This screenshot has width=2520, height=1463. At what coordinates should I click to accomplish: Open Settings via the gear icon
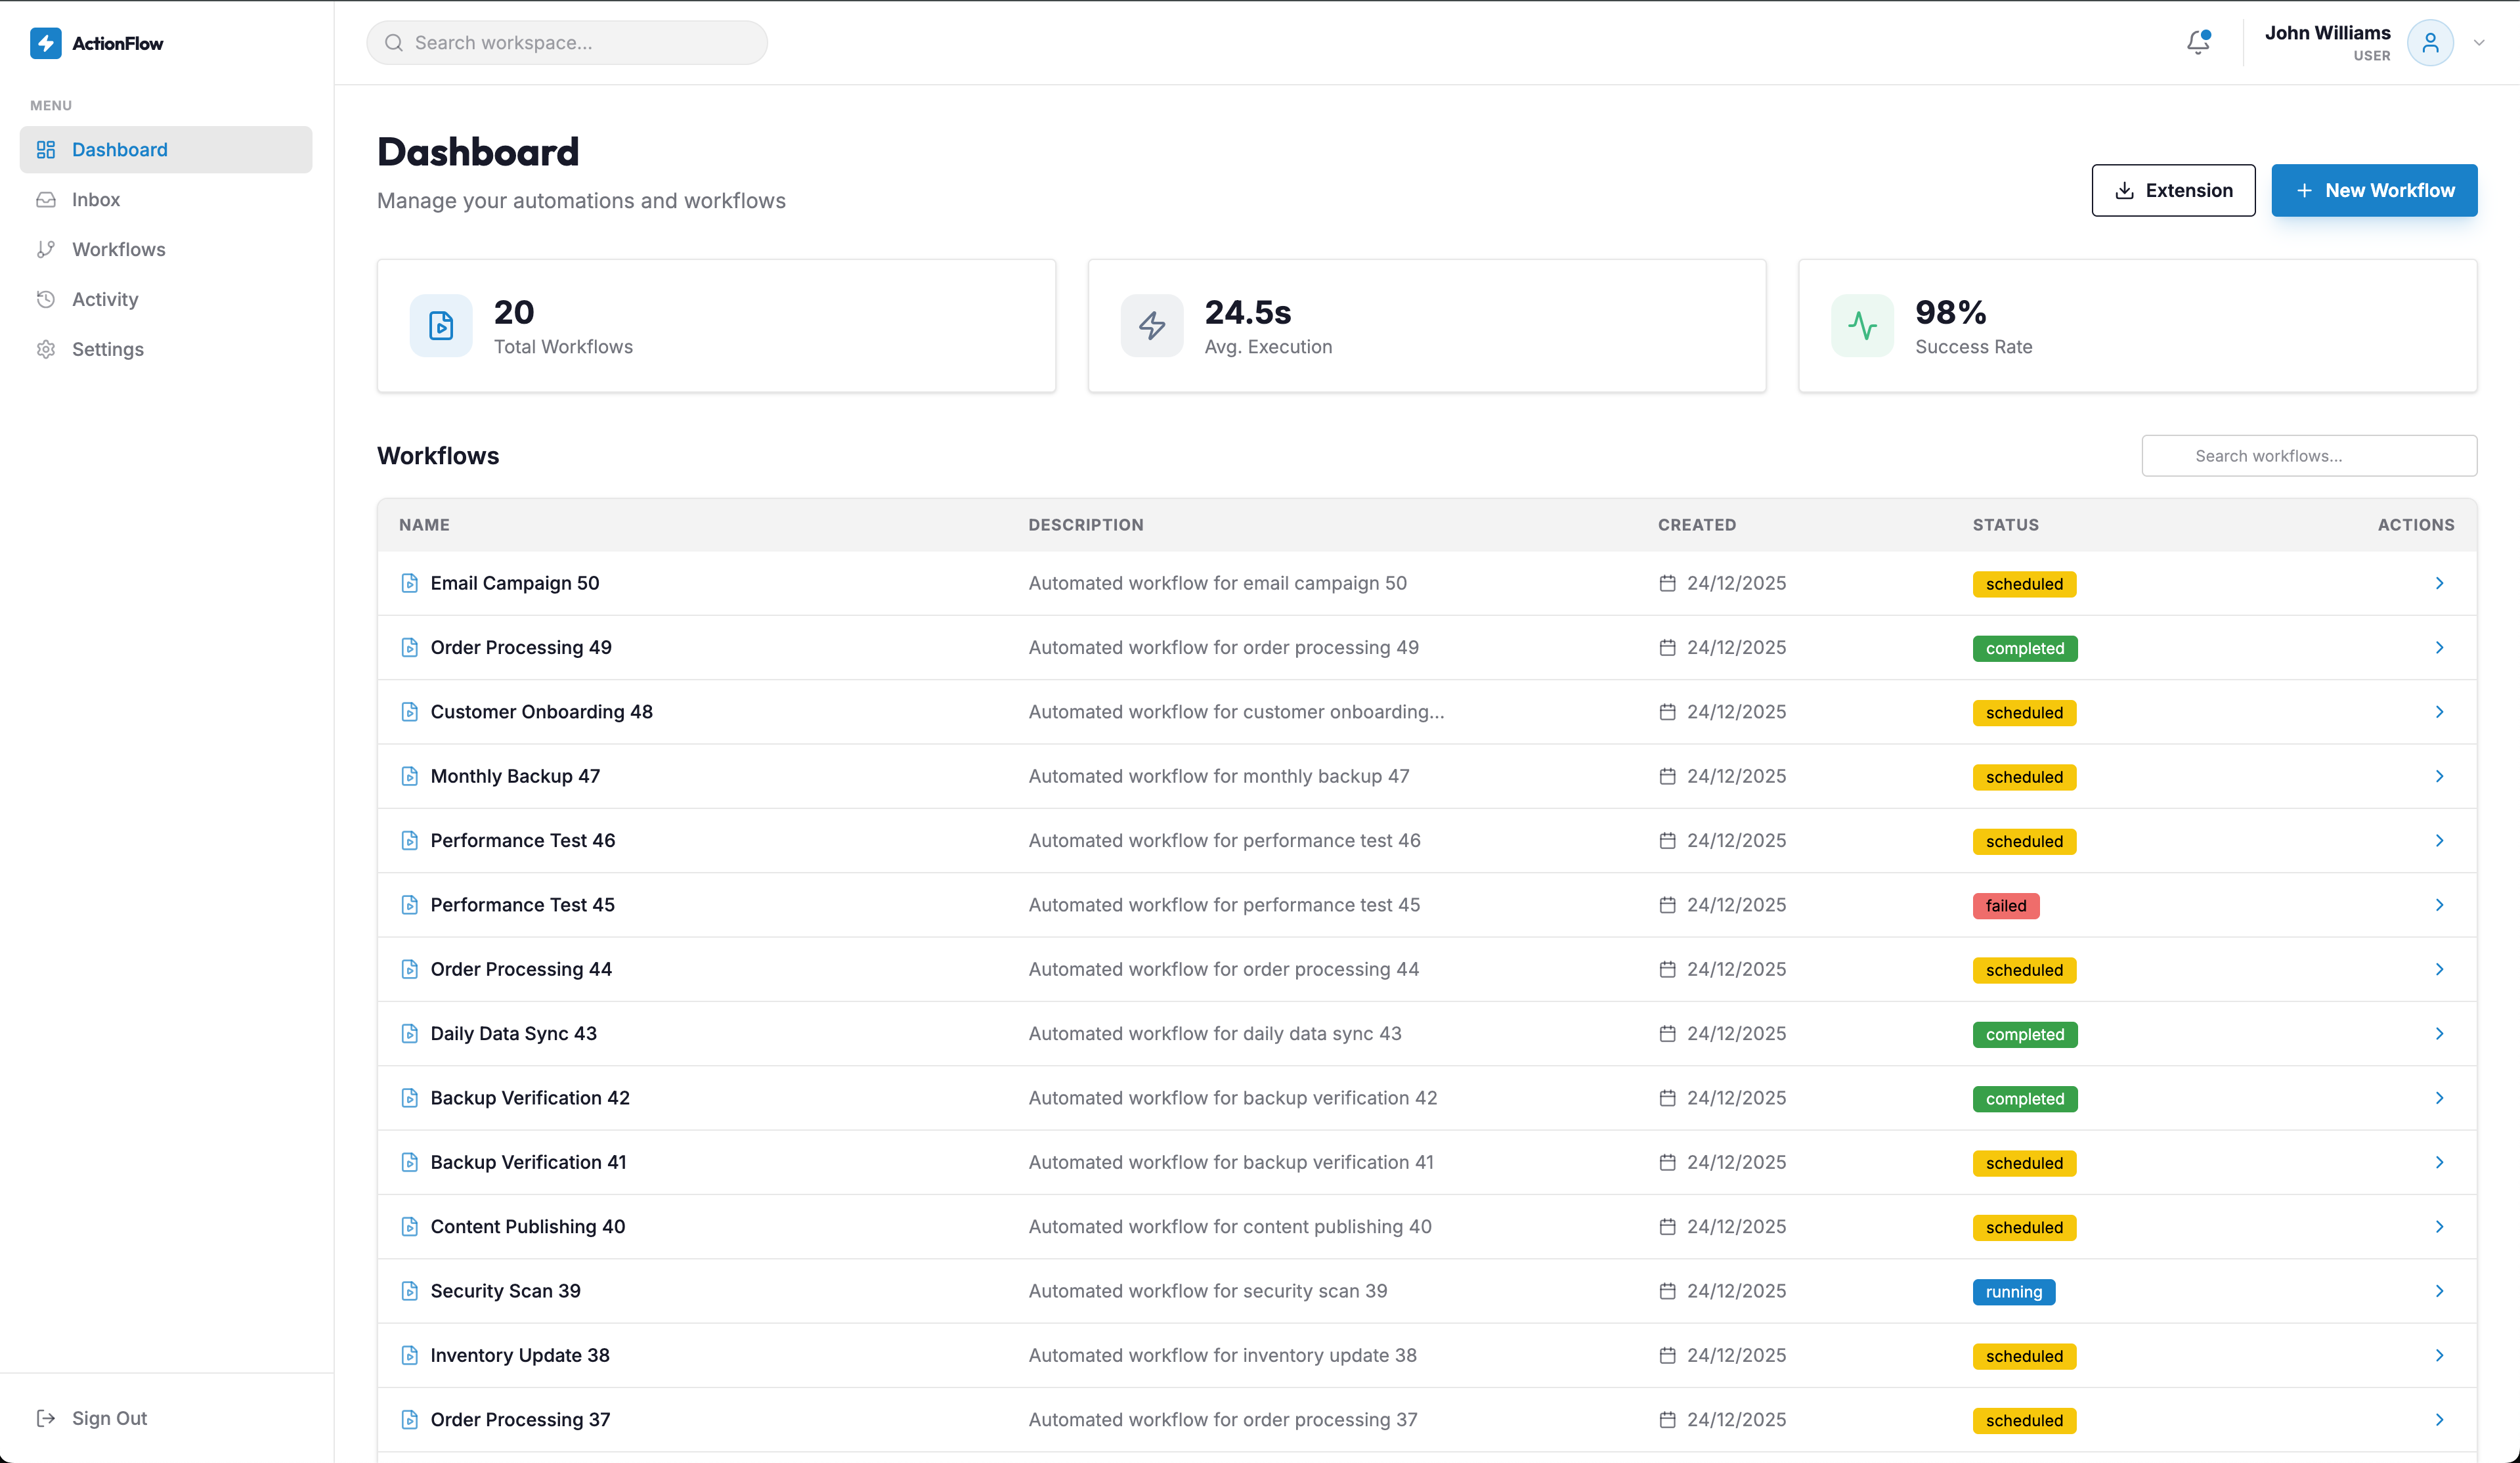pos(47,348)
